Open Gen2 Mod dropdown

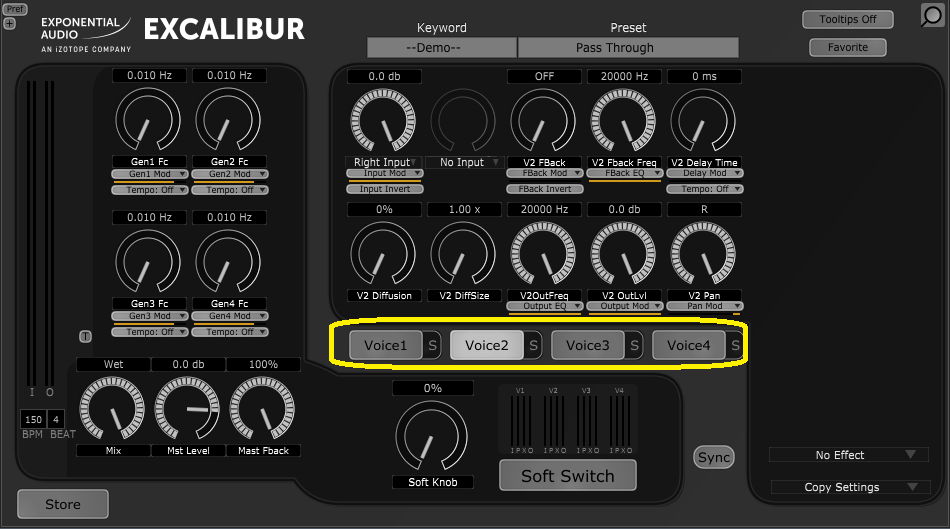click(x=230, y=174)
